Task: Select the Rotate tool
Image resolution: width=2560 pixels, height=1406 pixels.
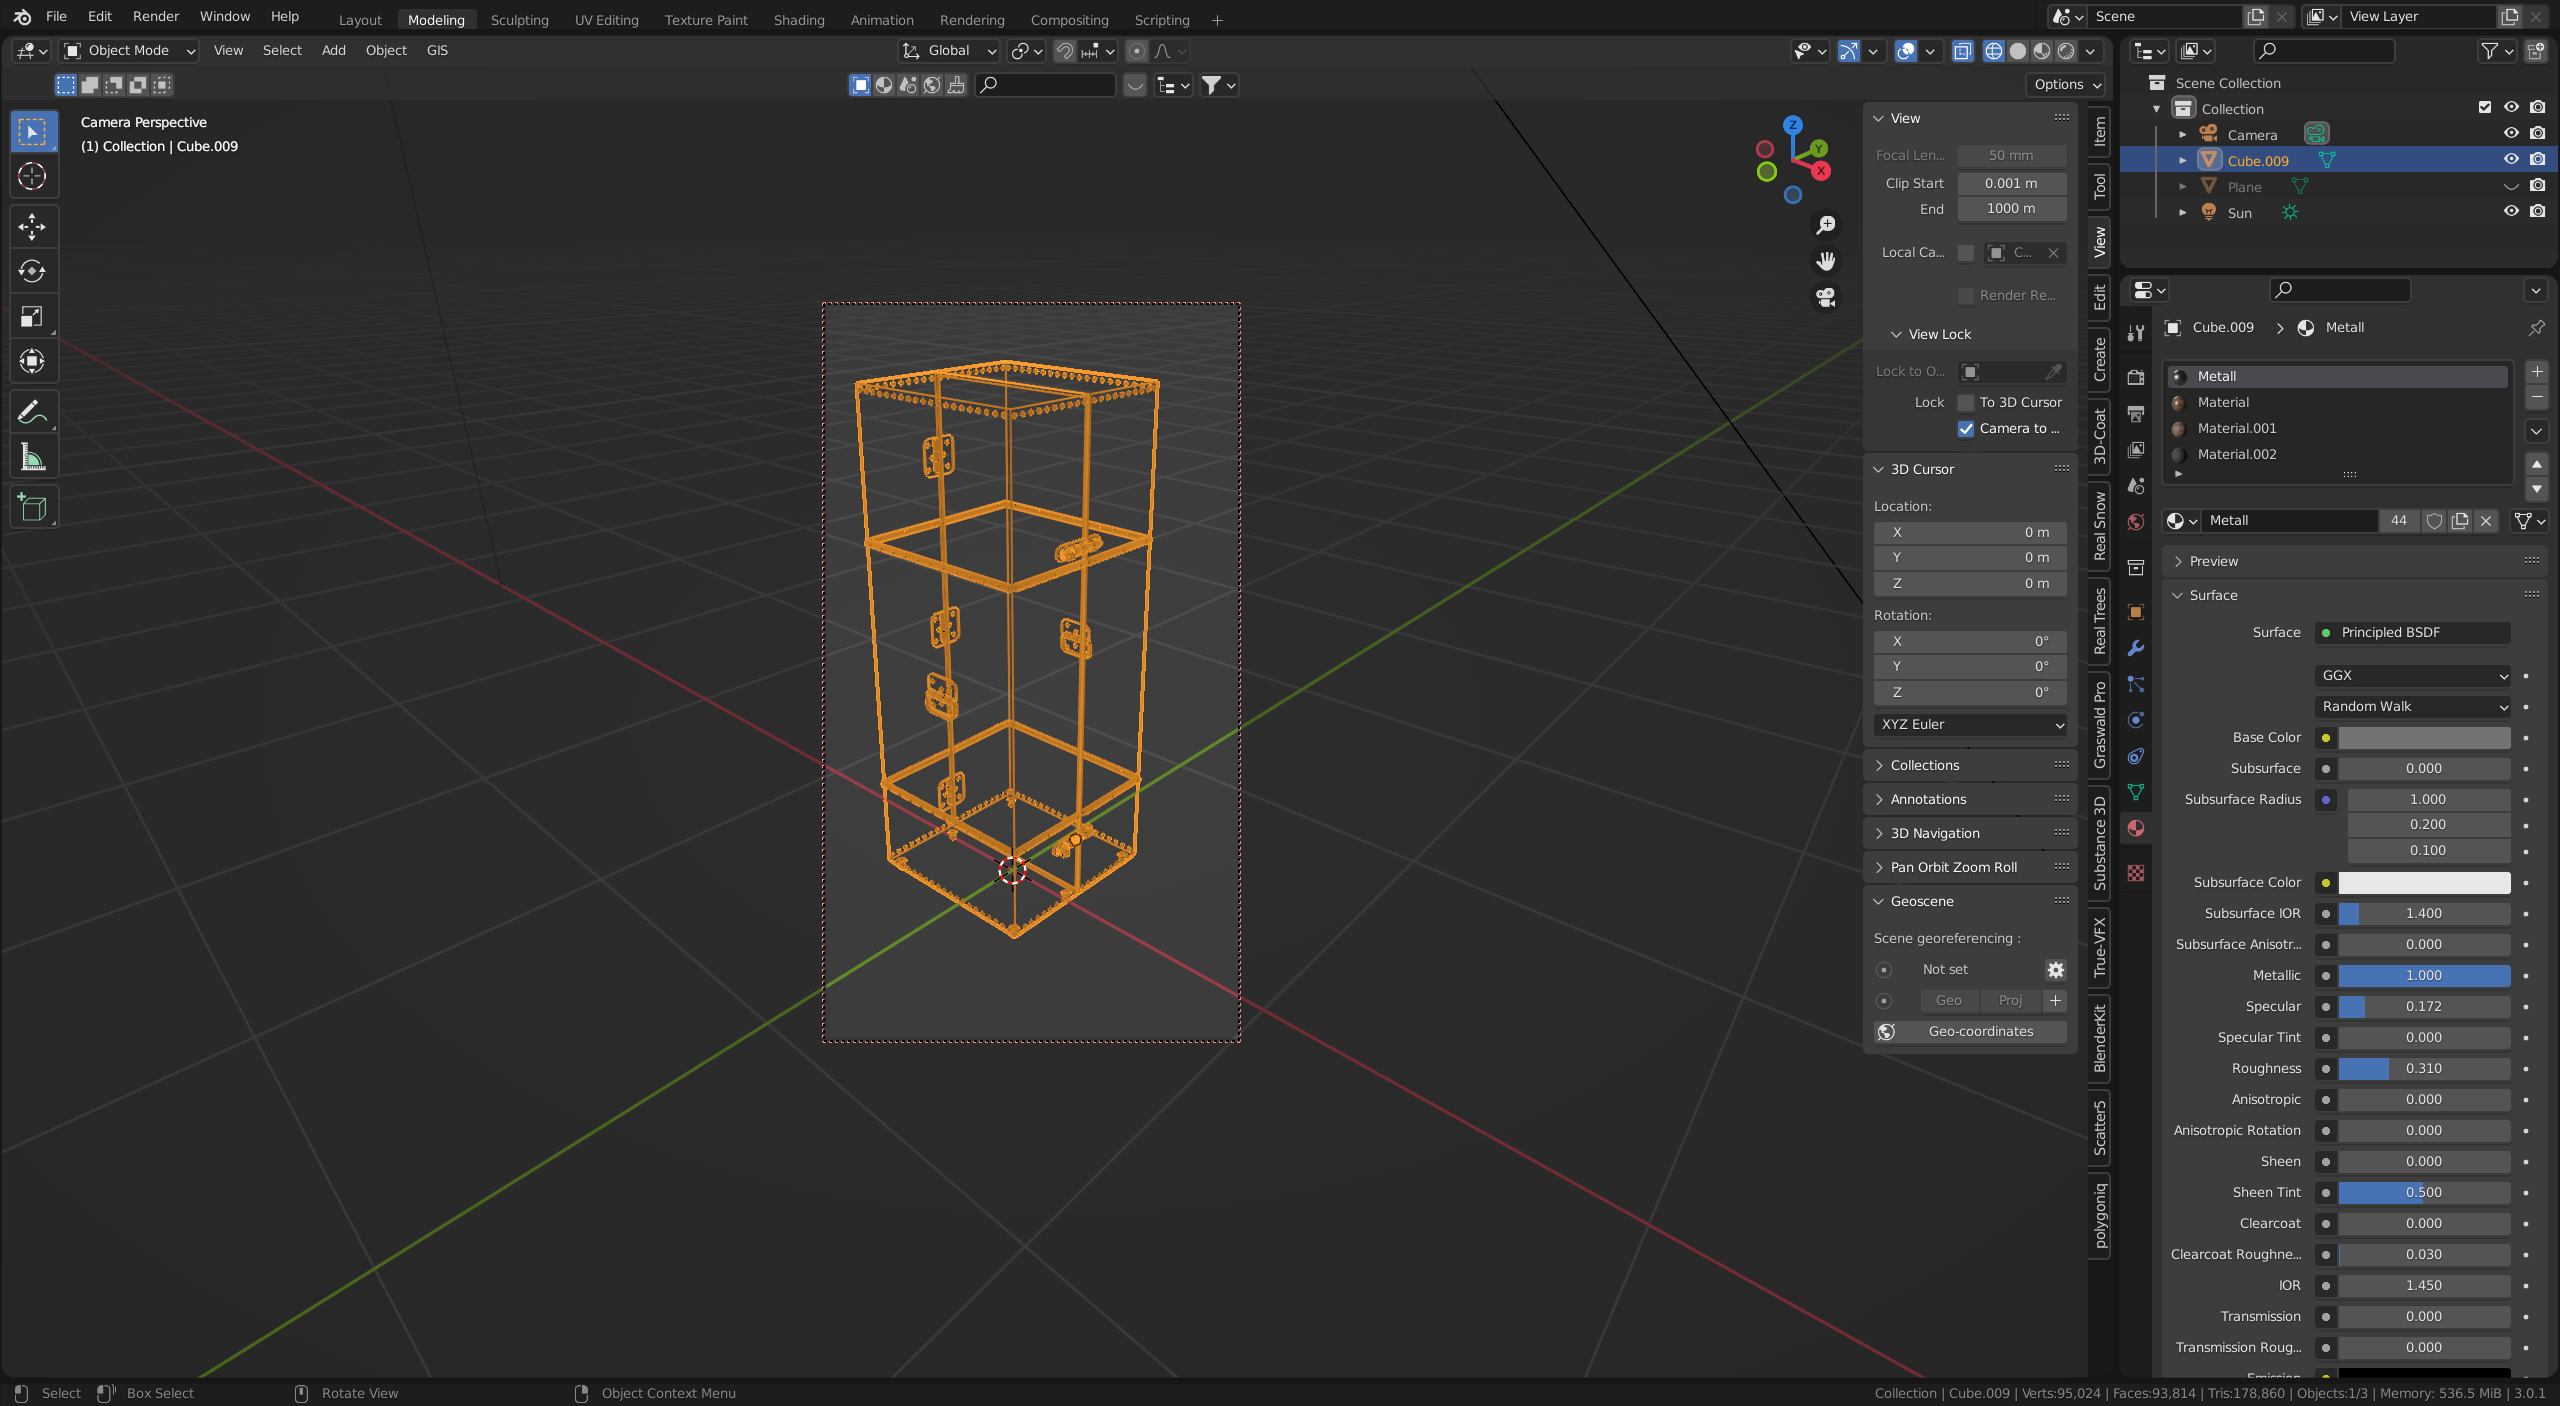Action: [32, 271]
